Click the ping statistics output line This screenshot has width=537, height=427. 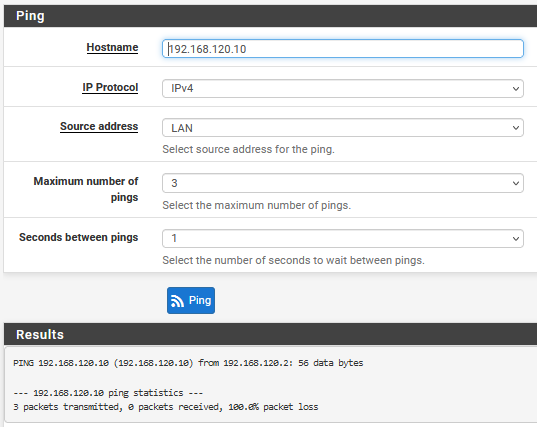(108, 393)
